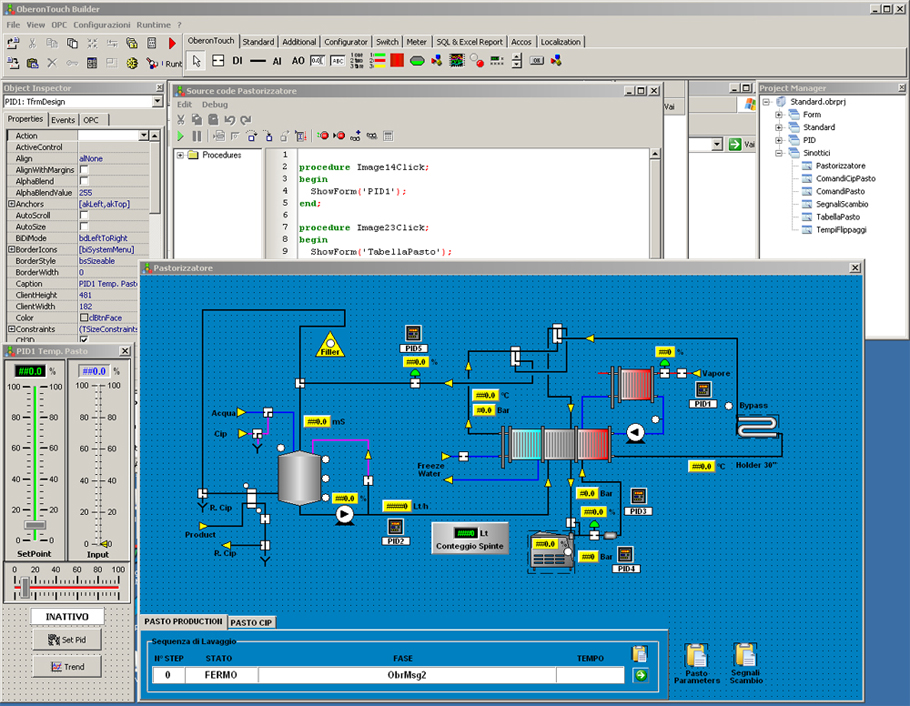The height and width of the screenshot is (706, 910).
Task: Select the green oval button component
Action: (417, 60)
